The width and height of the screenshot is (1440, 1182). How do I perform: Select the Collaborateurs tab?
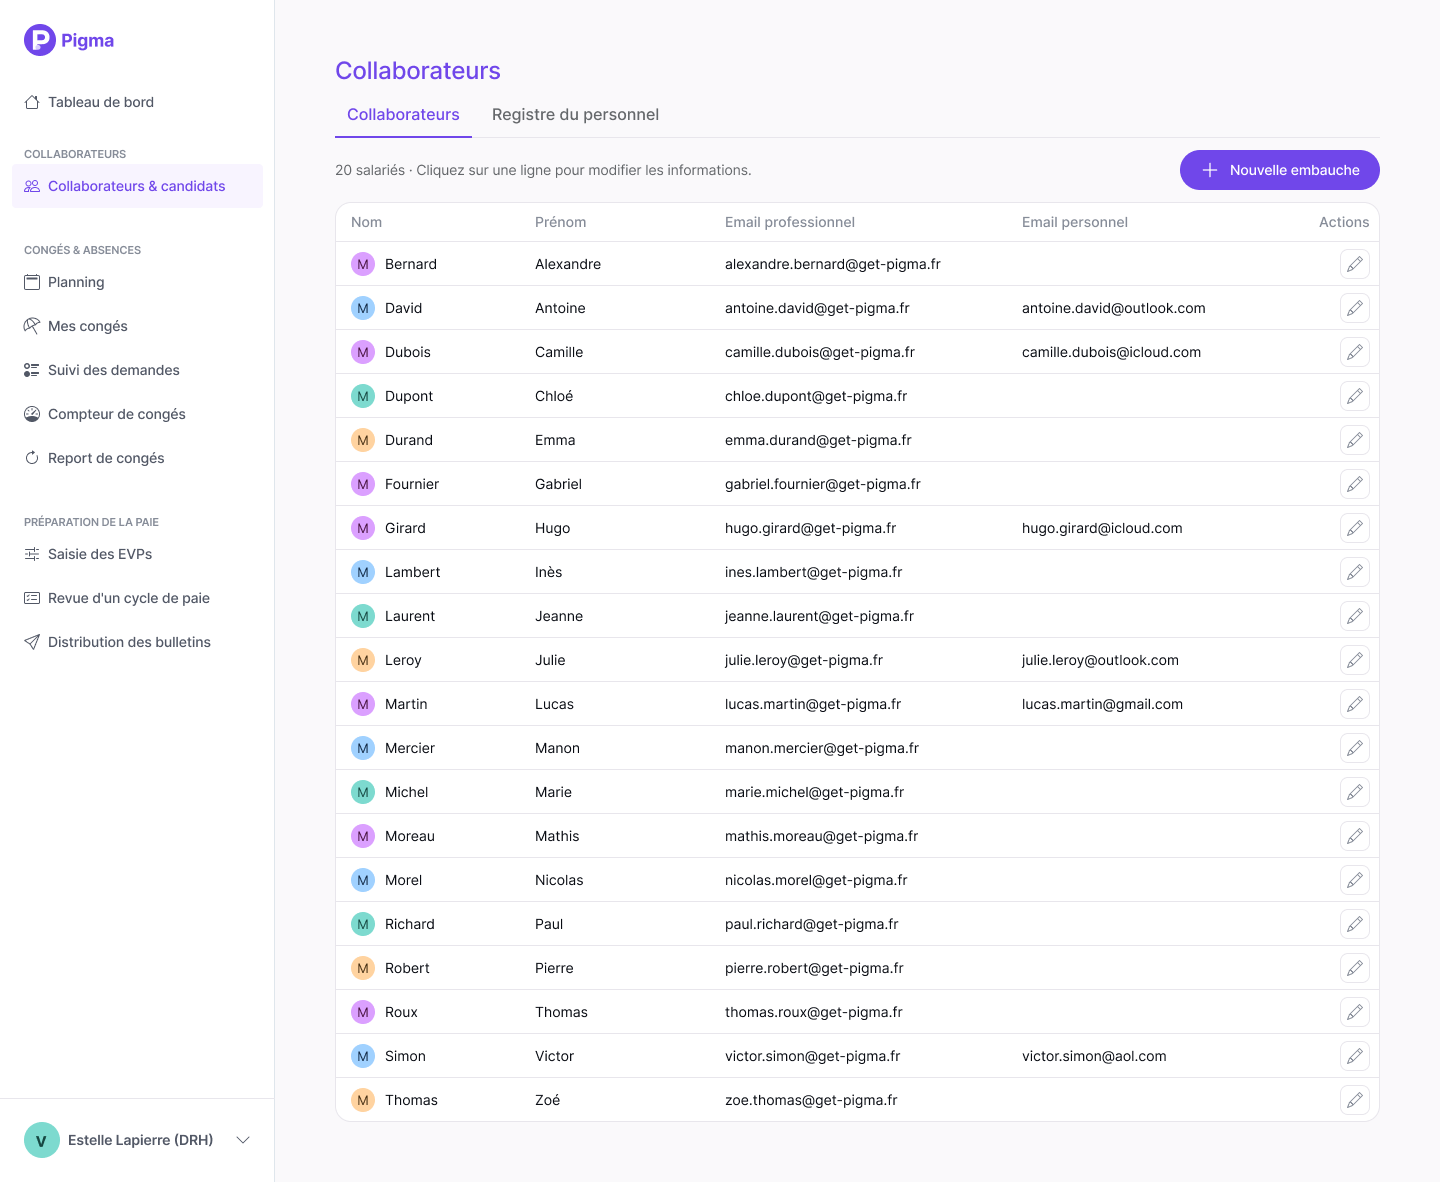(x=403, y=114)
